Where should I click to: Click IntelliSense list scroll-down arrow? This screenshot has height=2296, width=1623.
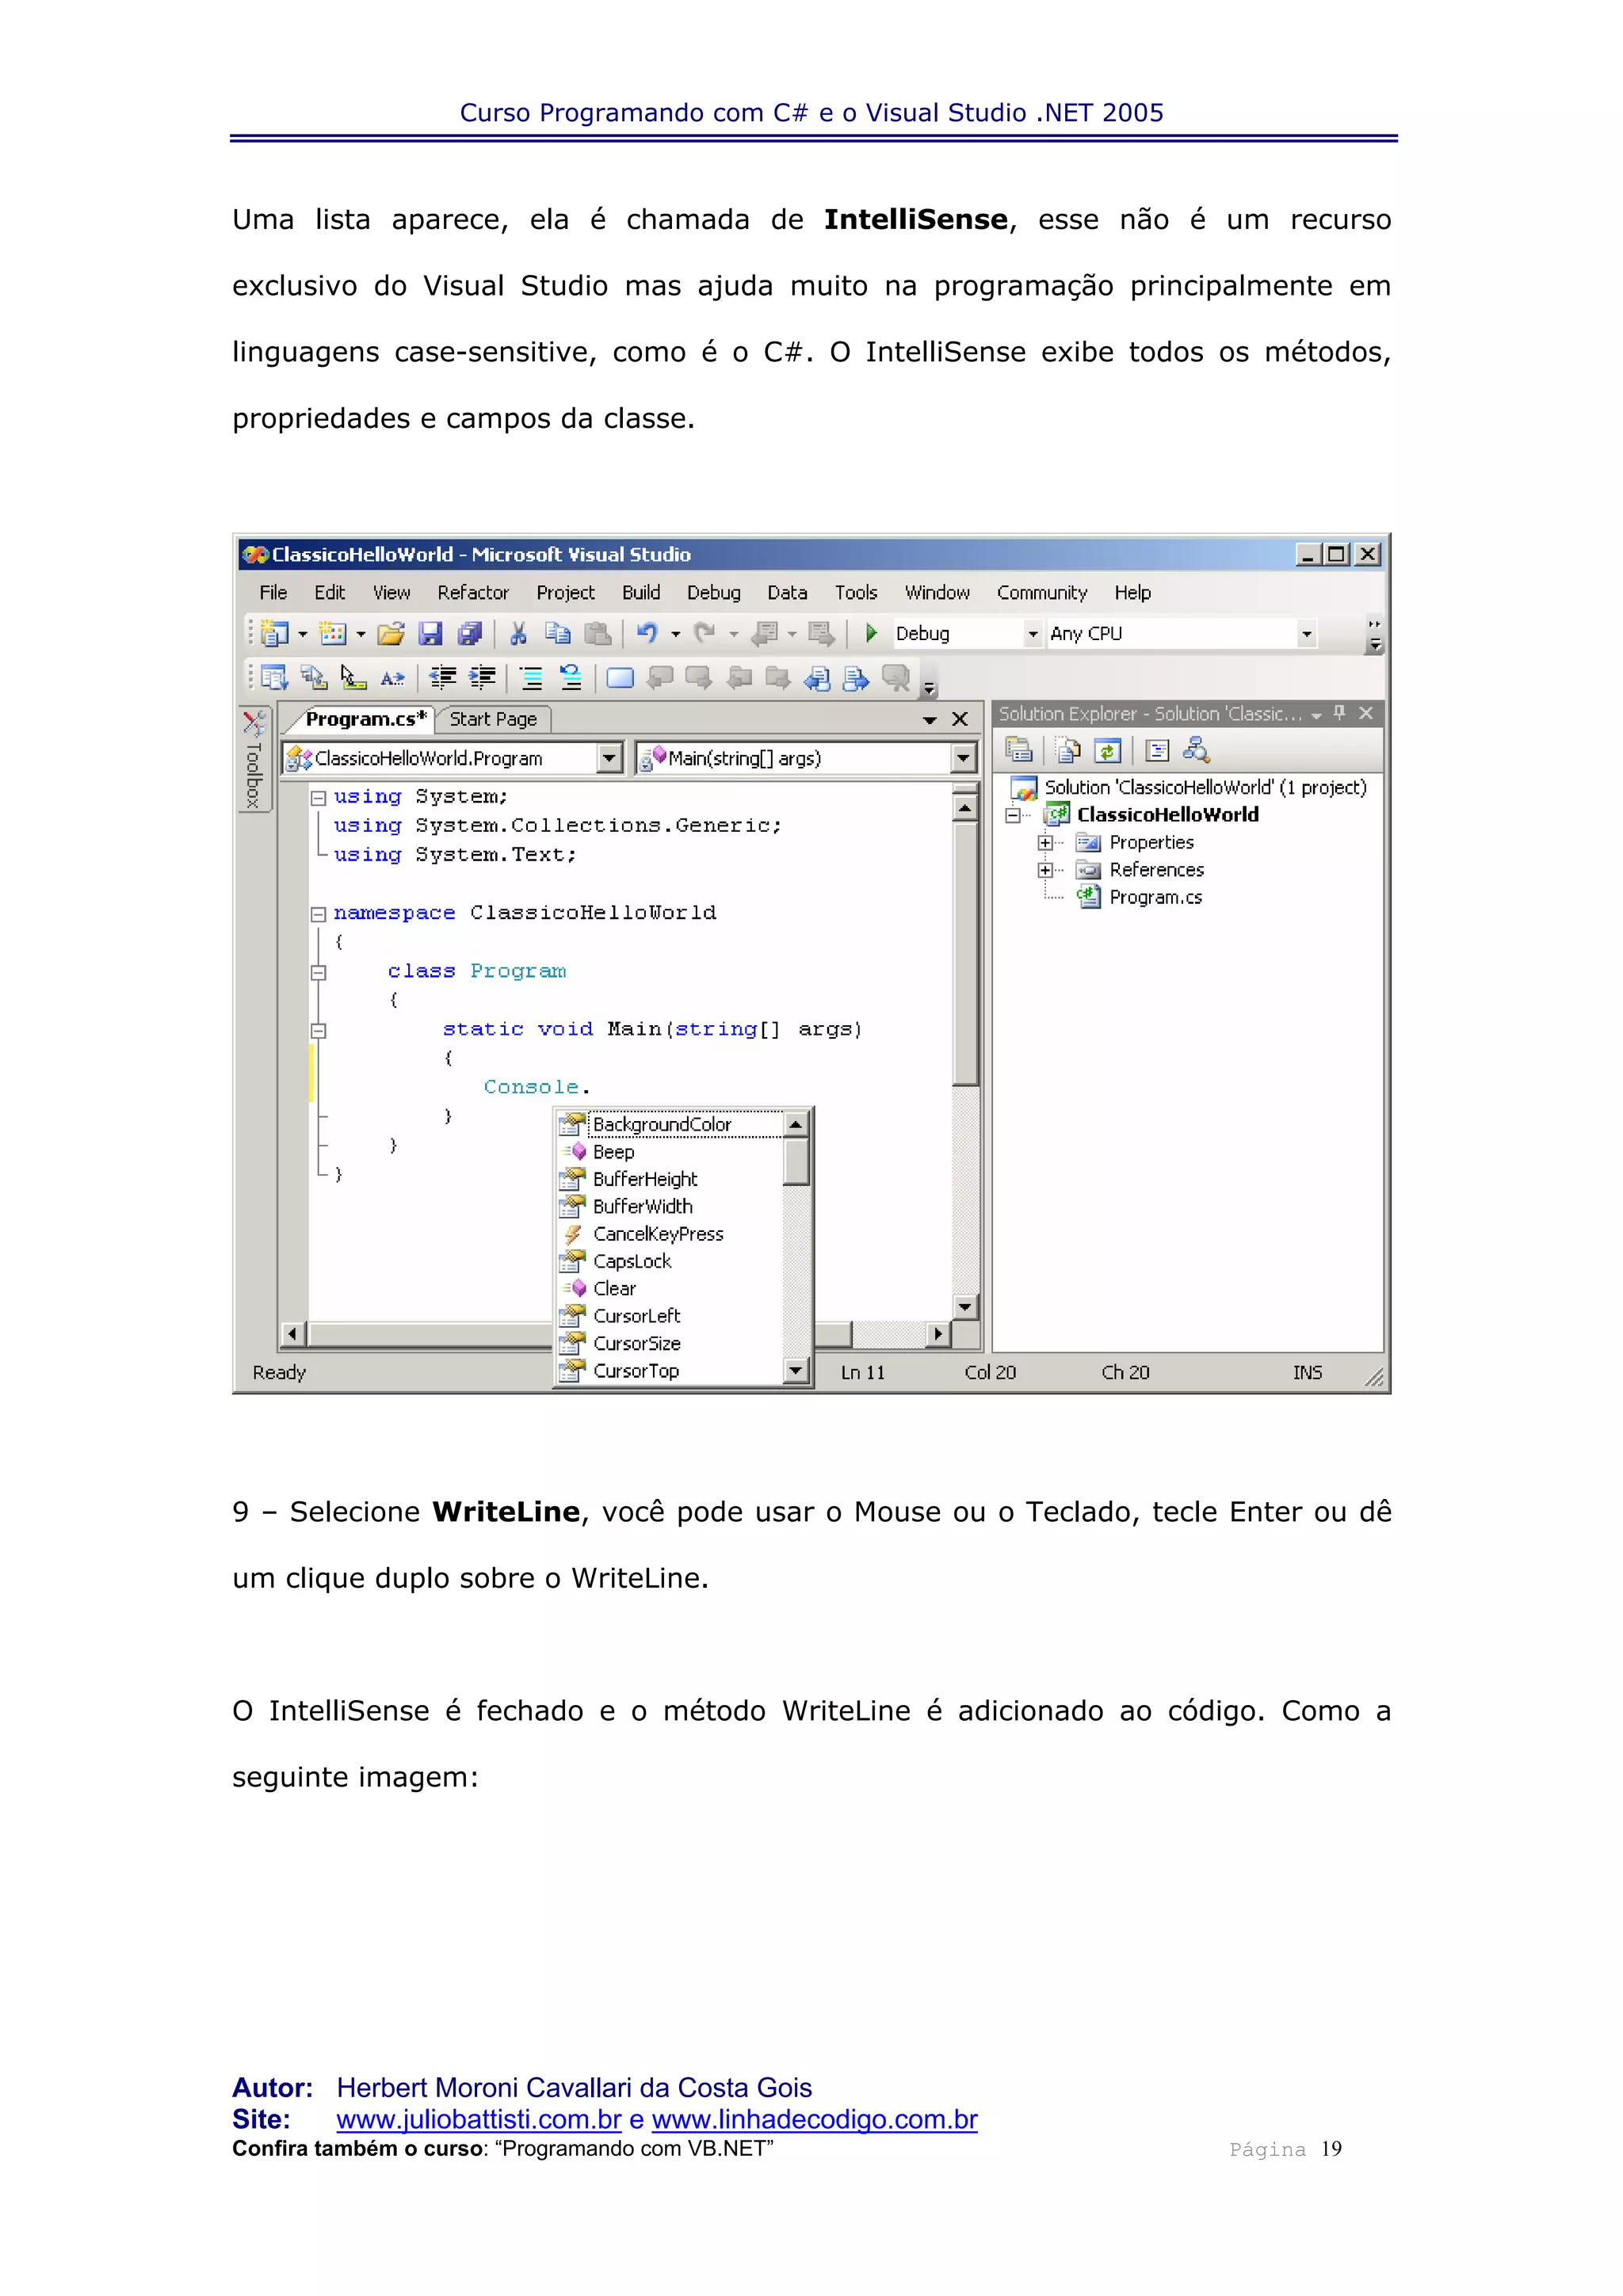pyautogui.click(x=796, y=1371)
